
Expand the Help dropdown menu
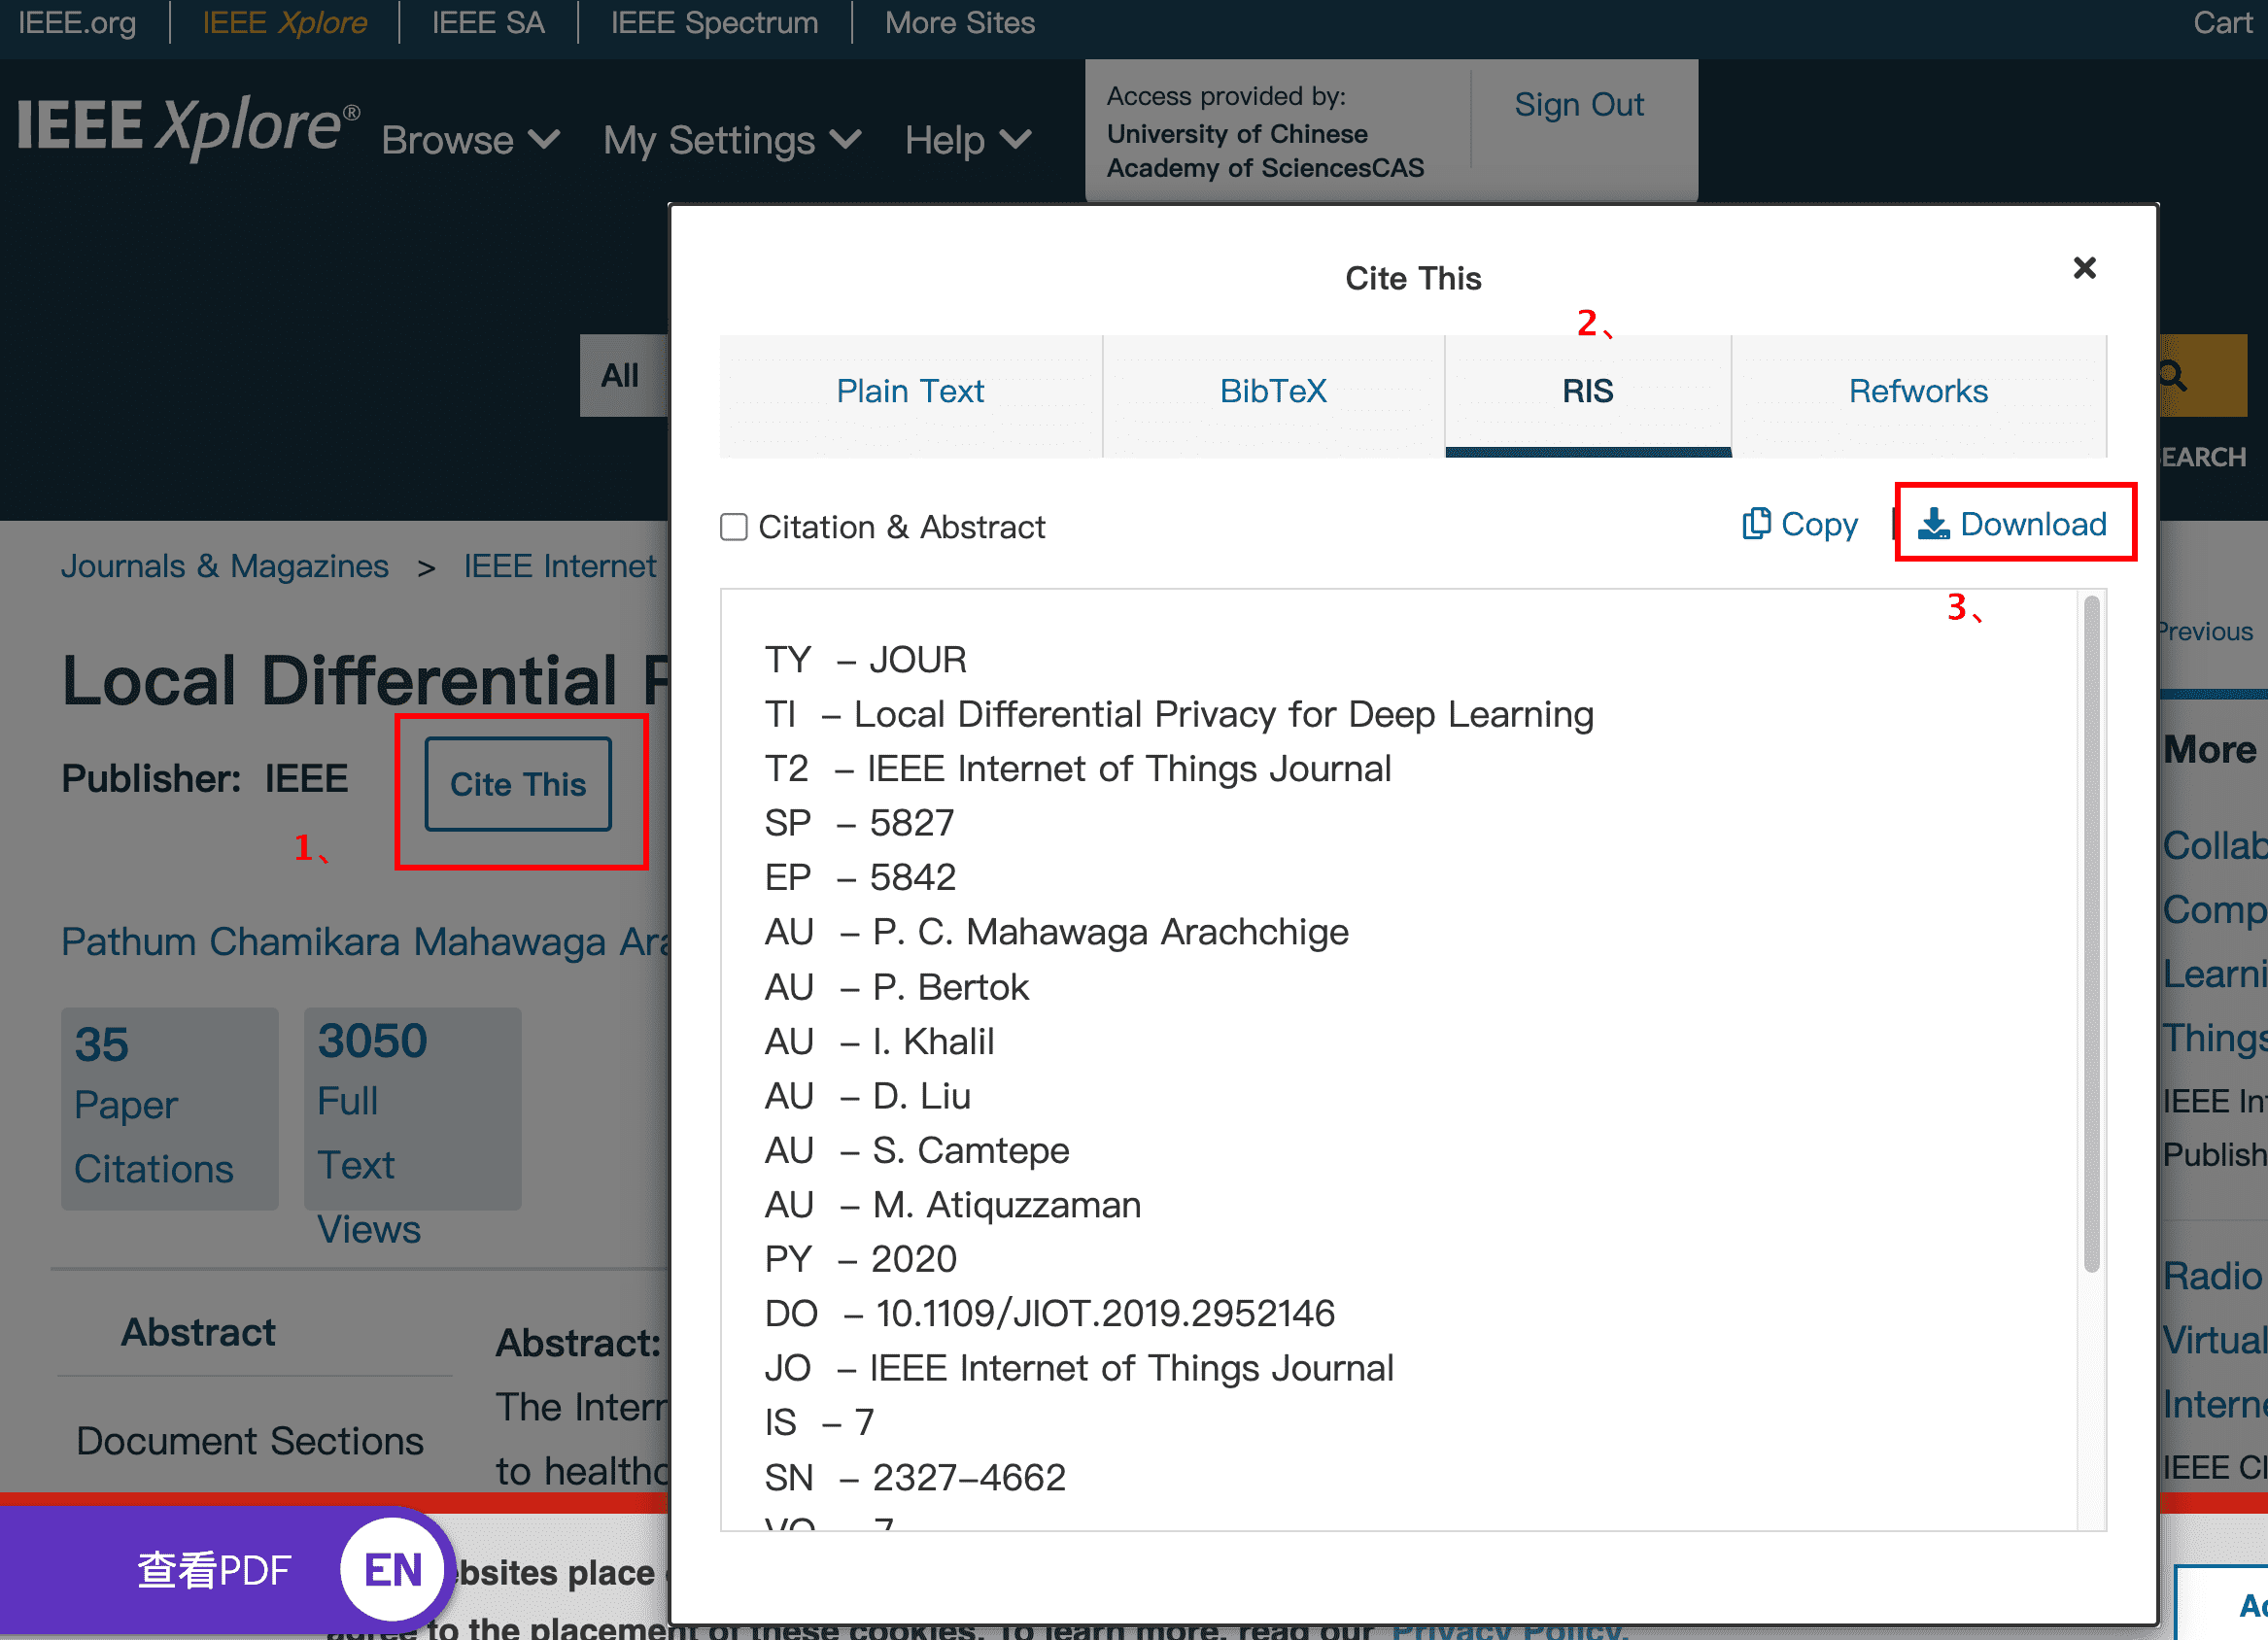click(966, 140)
